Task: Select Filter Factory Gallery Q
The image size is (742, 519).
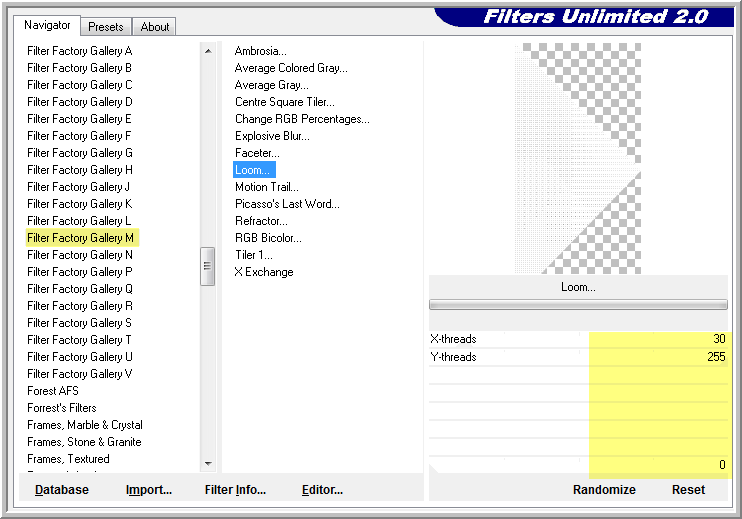Action: pos(80,289)
